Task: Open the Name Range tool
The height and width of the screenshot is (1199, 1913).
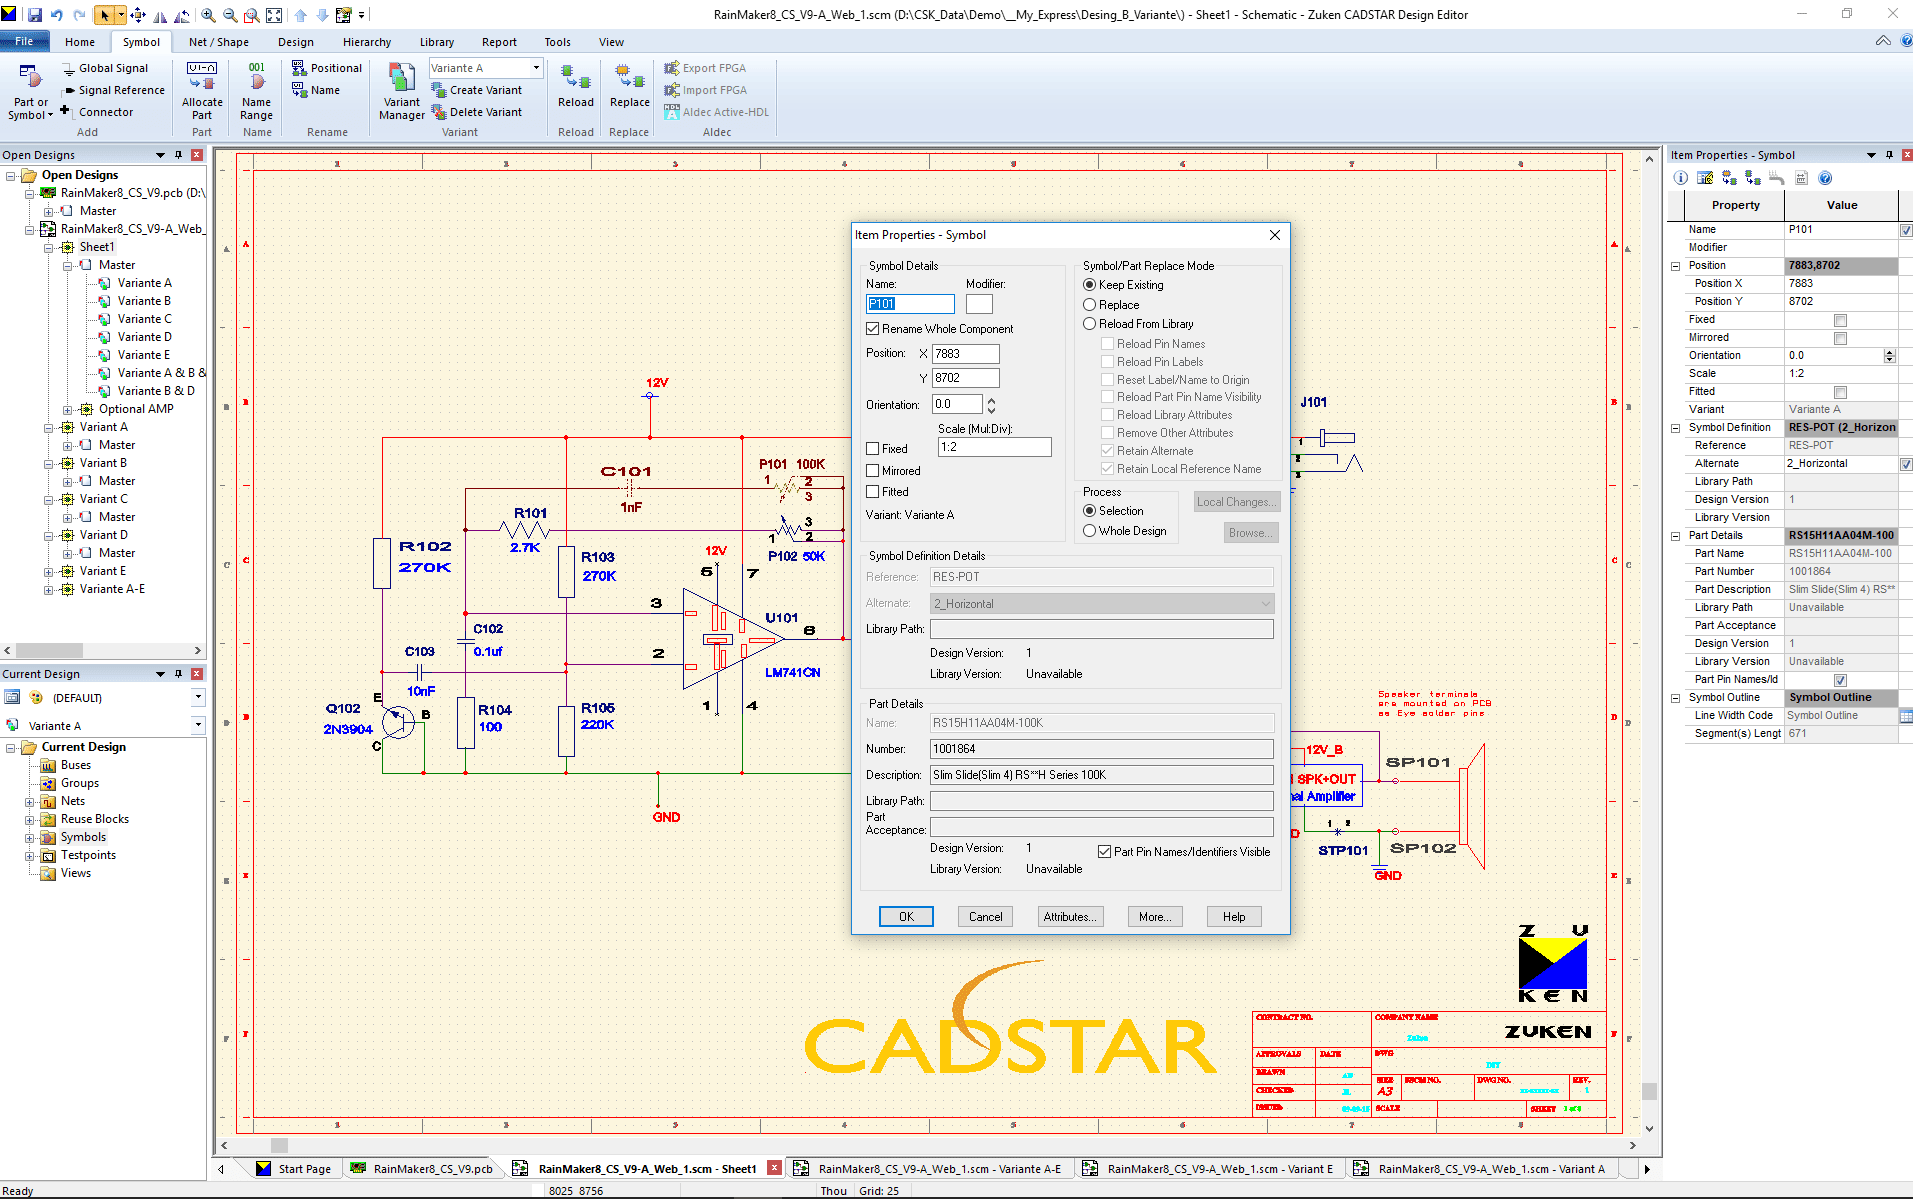Action: 257,92
